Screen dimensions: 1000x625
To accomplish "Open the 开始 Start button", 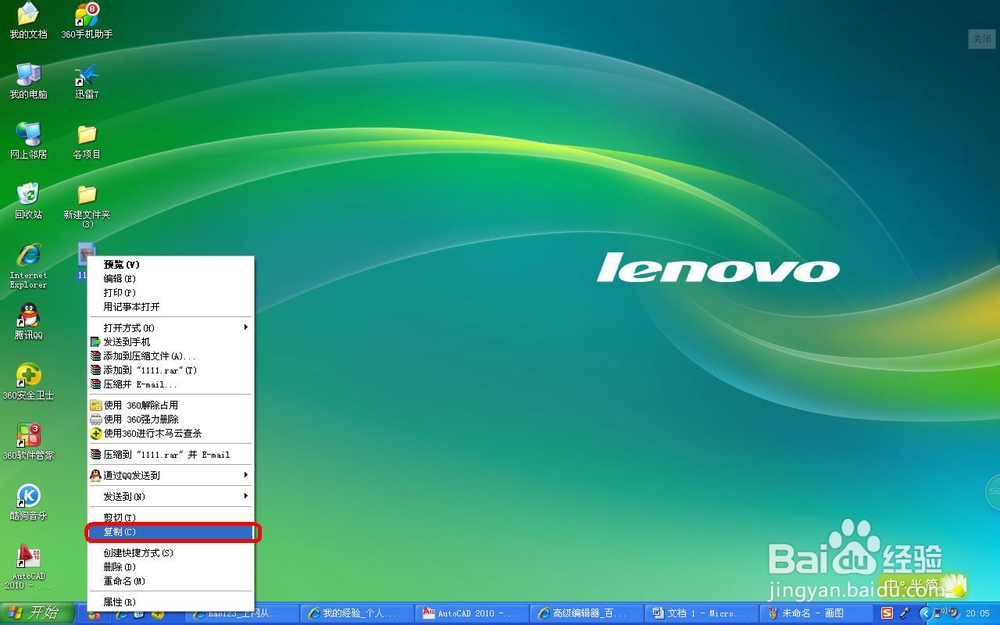I will pyautogui.click(x=37, y=614).
